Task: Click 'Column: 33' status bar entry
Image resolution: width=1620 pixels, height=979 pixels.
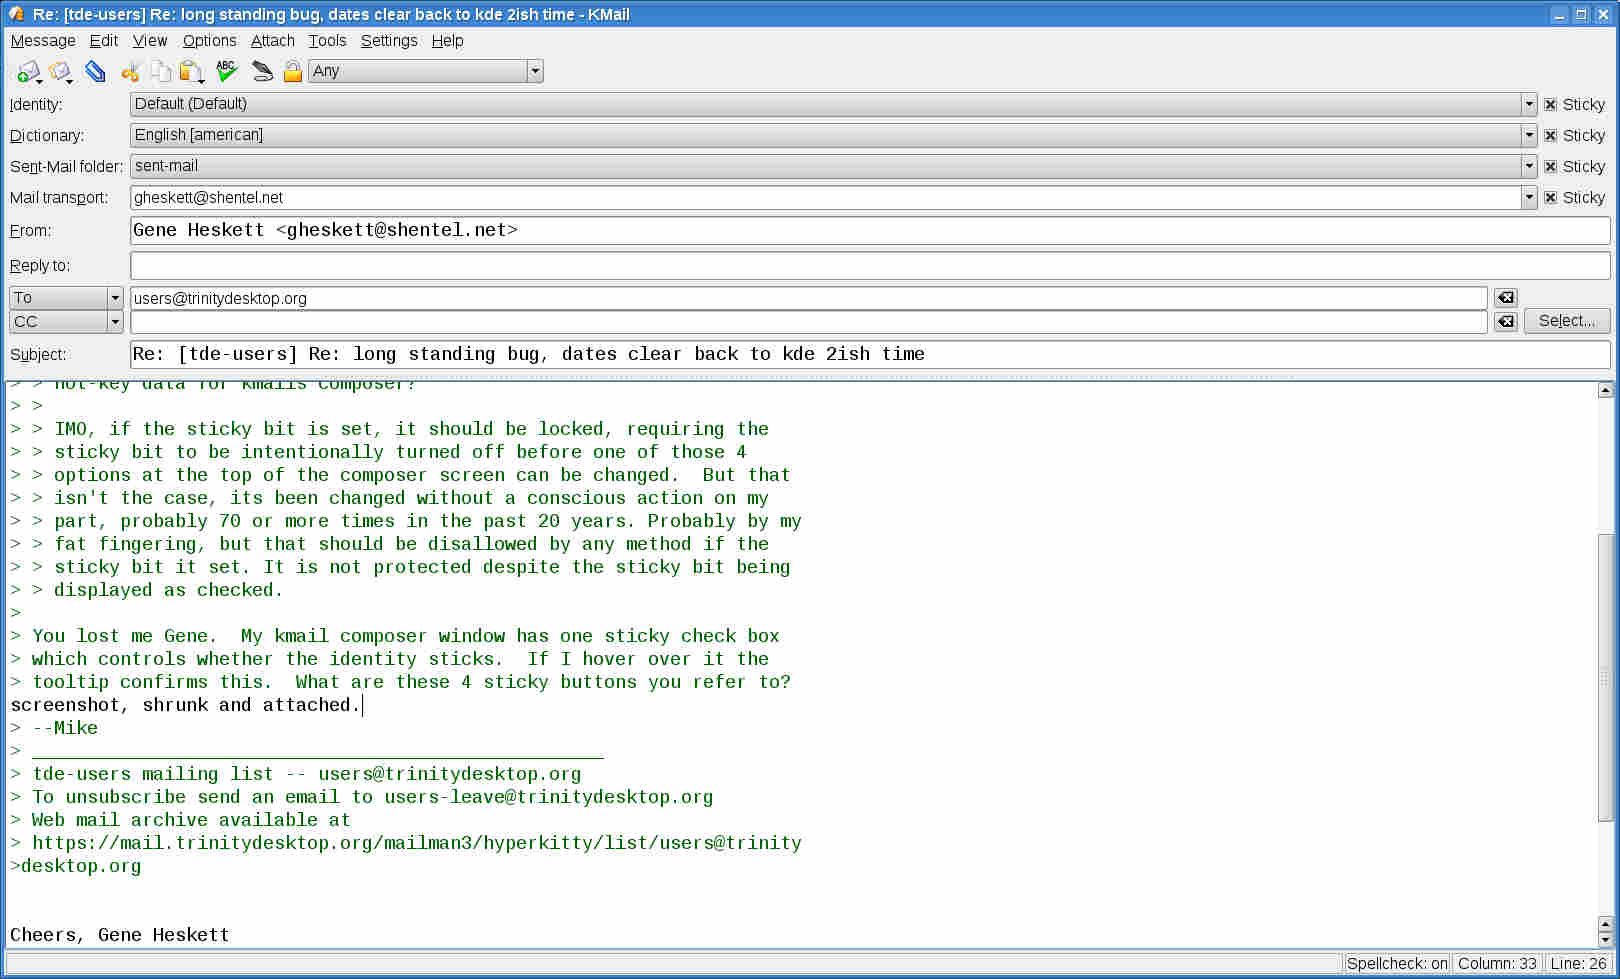Action: click(1497, 964)
